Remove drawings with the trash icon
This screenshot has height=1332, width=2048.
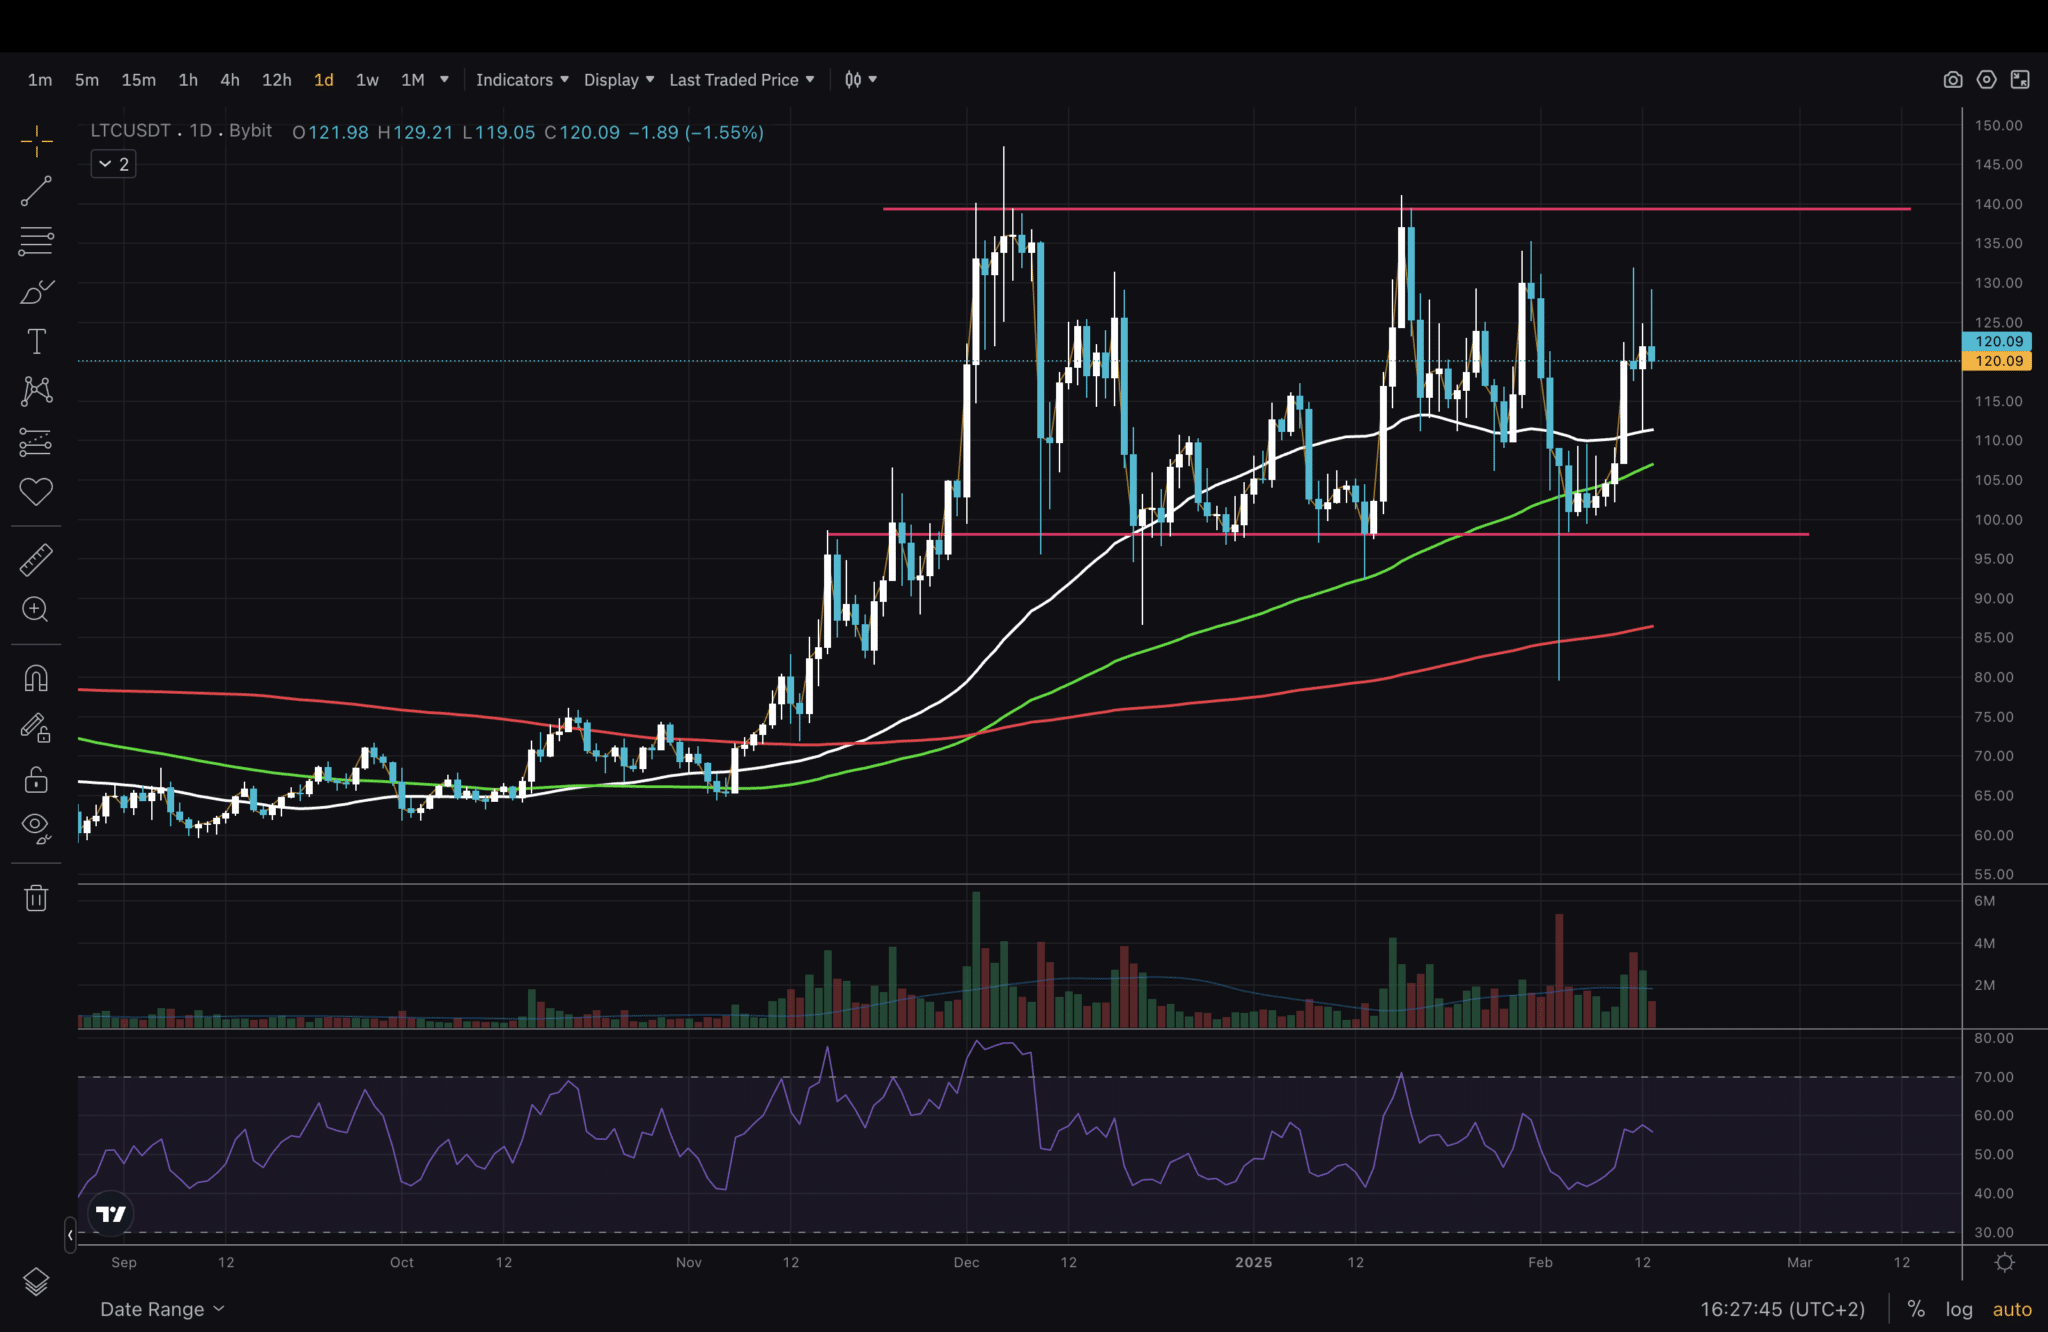[36, 897]
